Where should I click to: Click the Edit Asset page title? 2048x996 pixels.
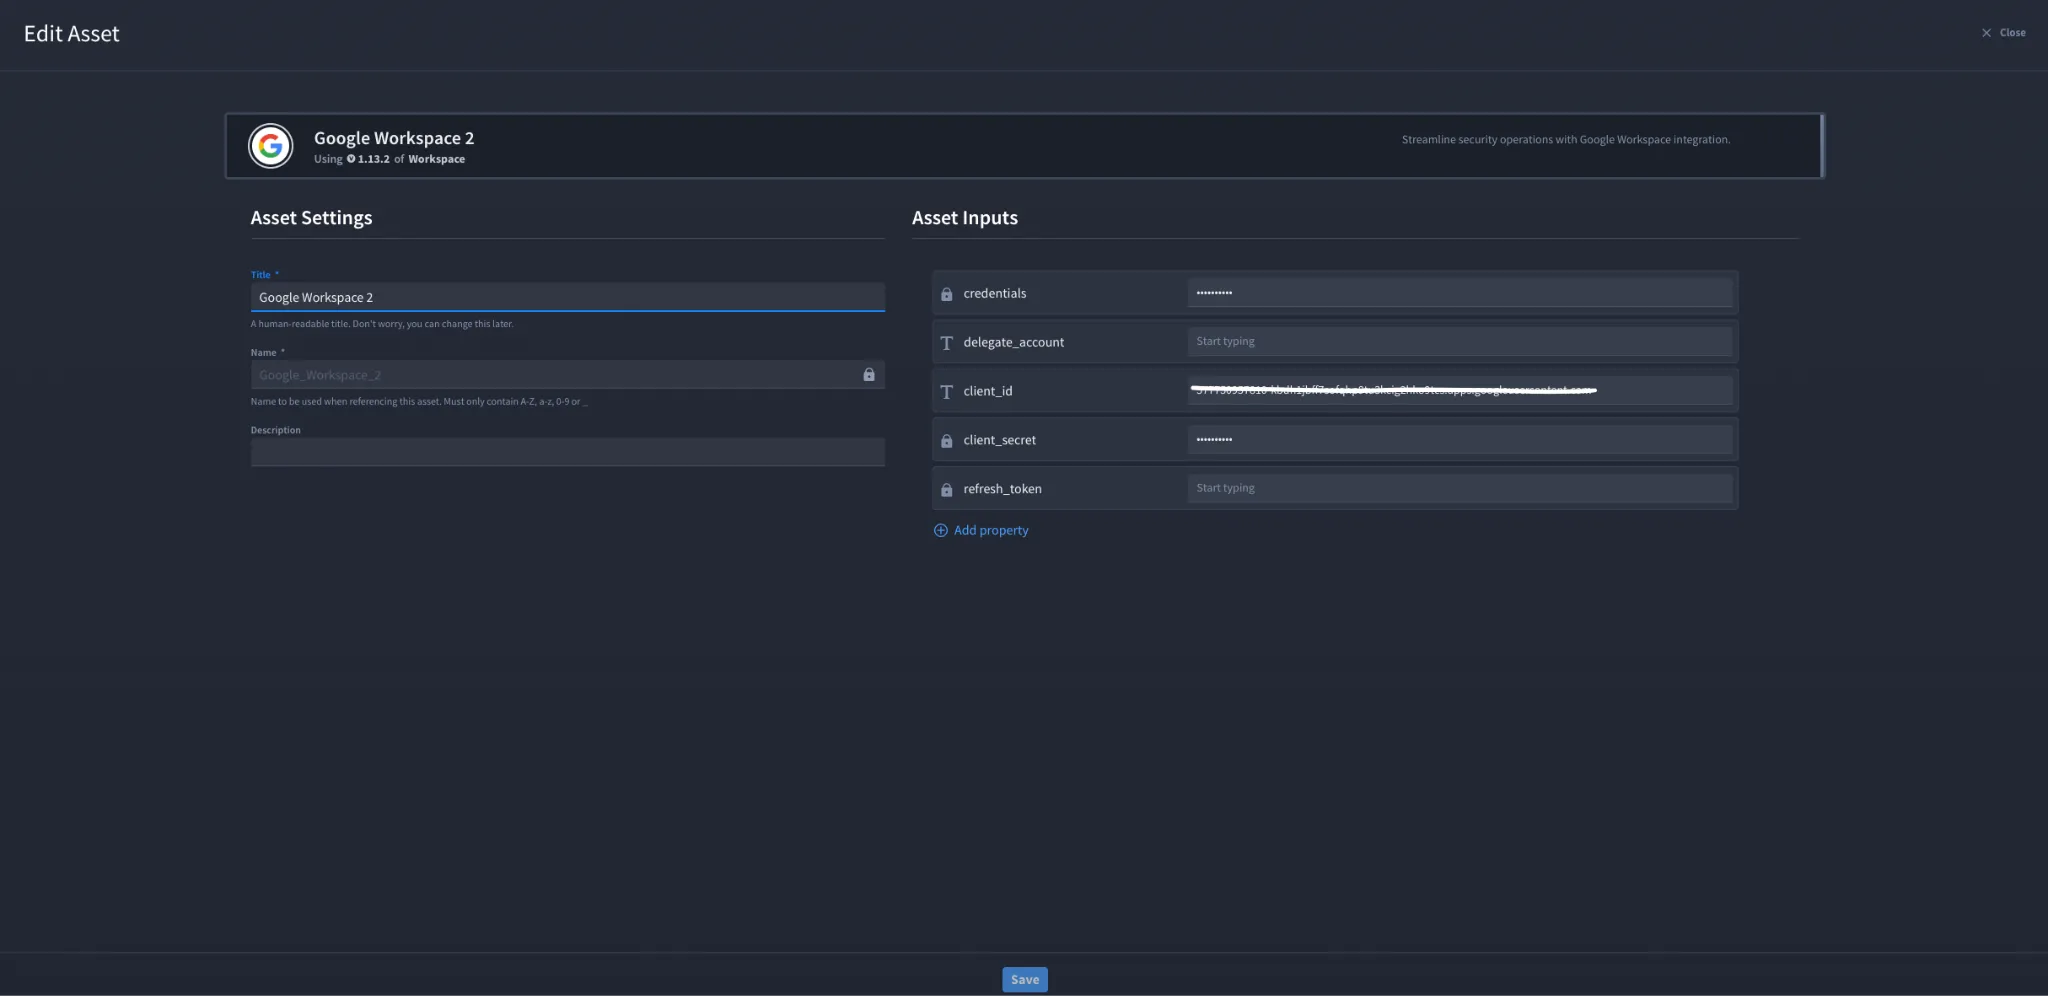(72, 34)
